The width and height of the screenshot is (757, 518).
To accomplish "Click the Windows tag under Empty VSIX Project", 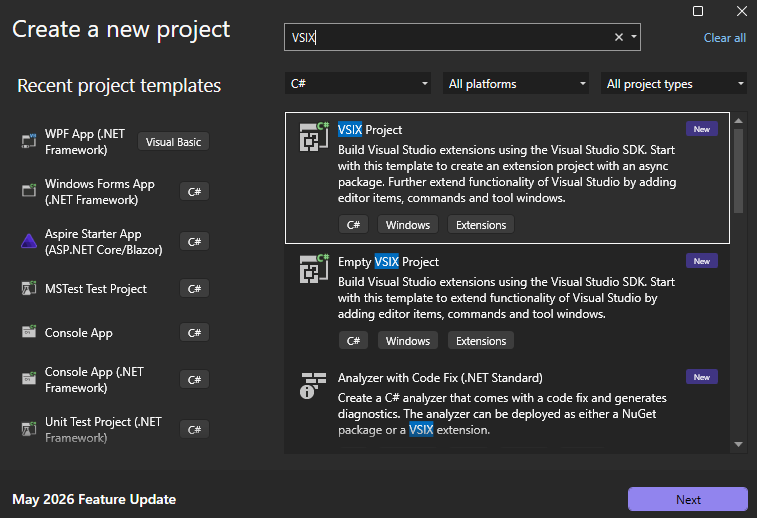I will pos(407,341).
